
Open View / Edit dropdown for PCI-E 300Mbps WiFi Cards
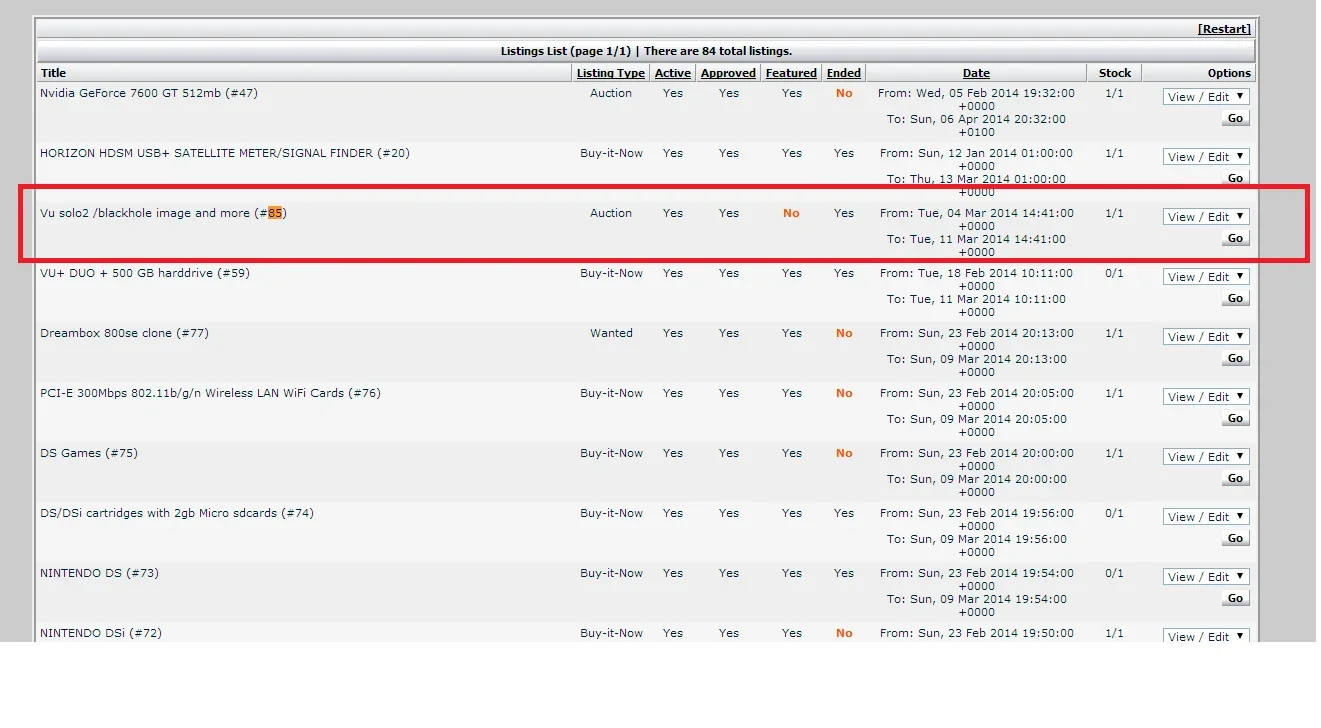pyautogui.click(x=1206, y=397)
